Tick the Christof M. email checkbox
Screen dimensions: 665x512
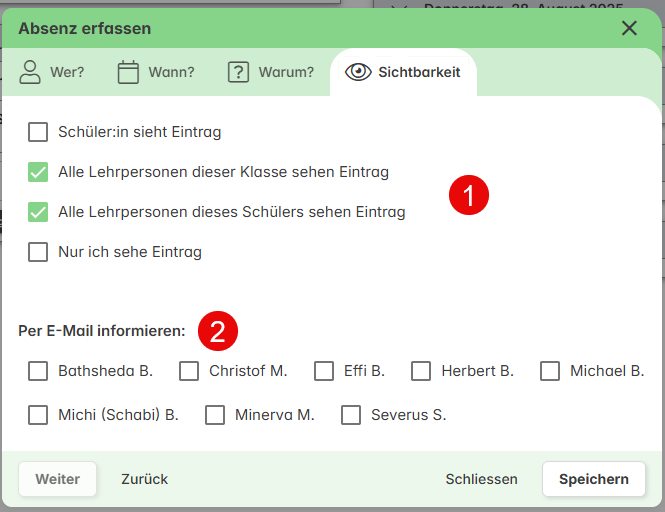(189, 371)
